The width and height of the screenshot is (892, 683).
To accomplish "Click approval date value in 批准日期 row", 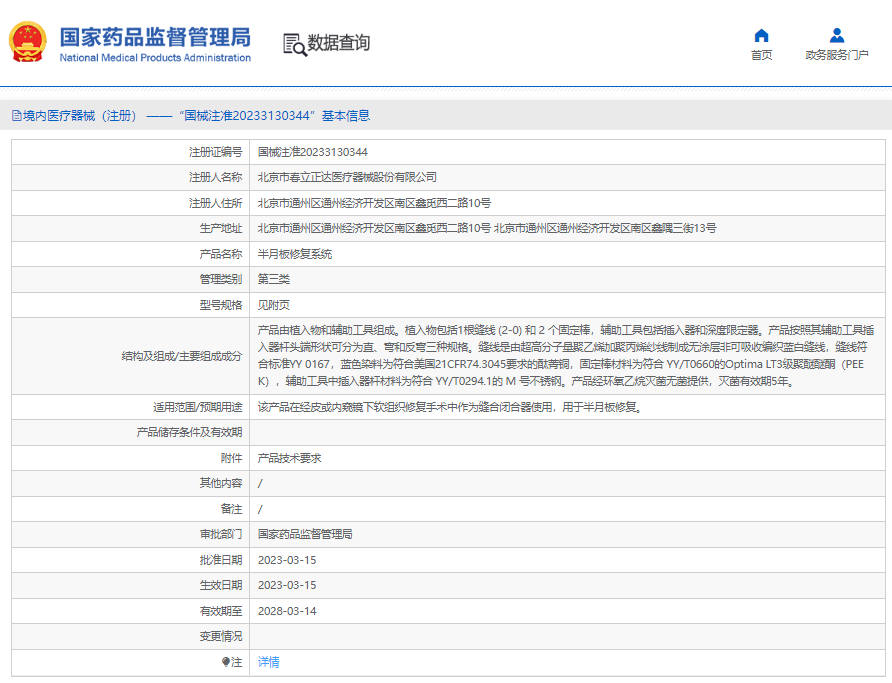I will [x=287, y=560].
